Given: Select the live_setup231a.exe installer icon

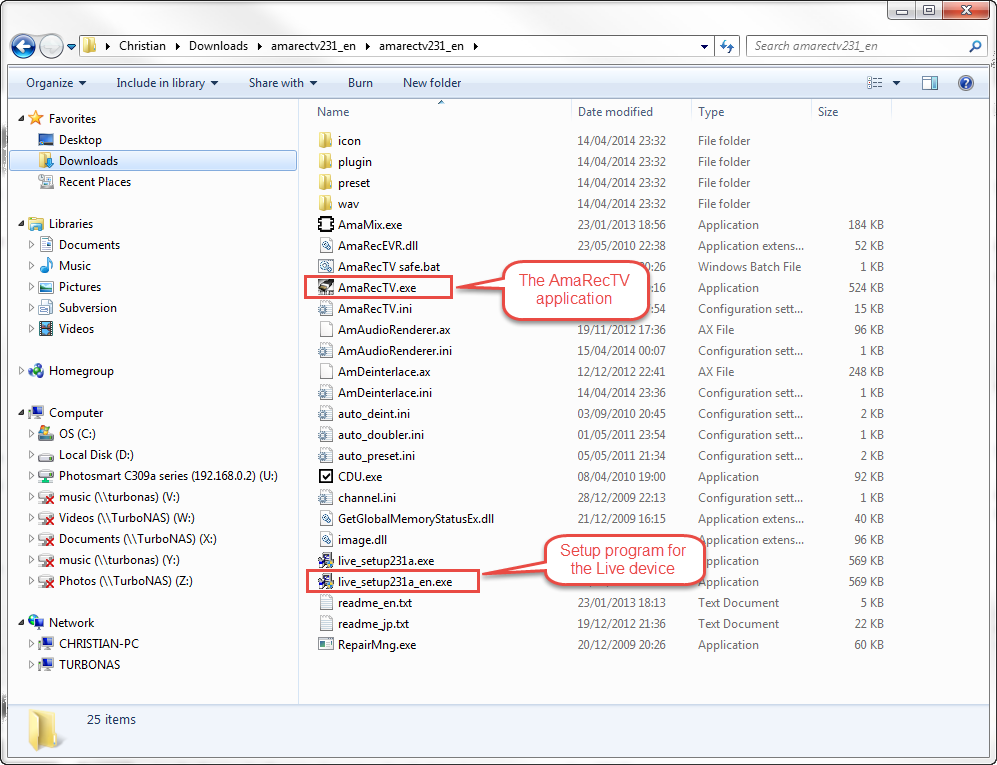Looking at the screenshot, I should click(326, 560).
